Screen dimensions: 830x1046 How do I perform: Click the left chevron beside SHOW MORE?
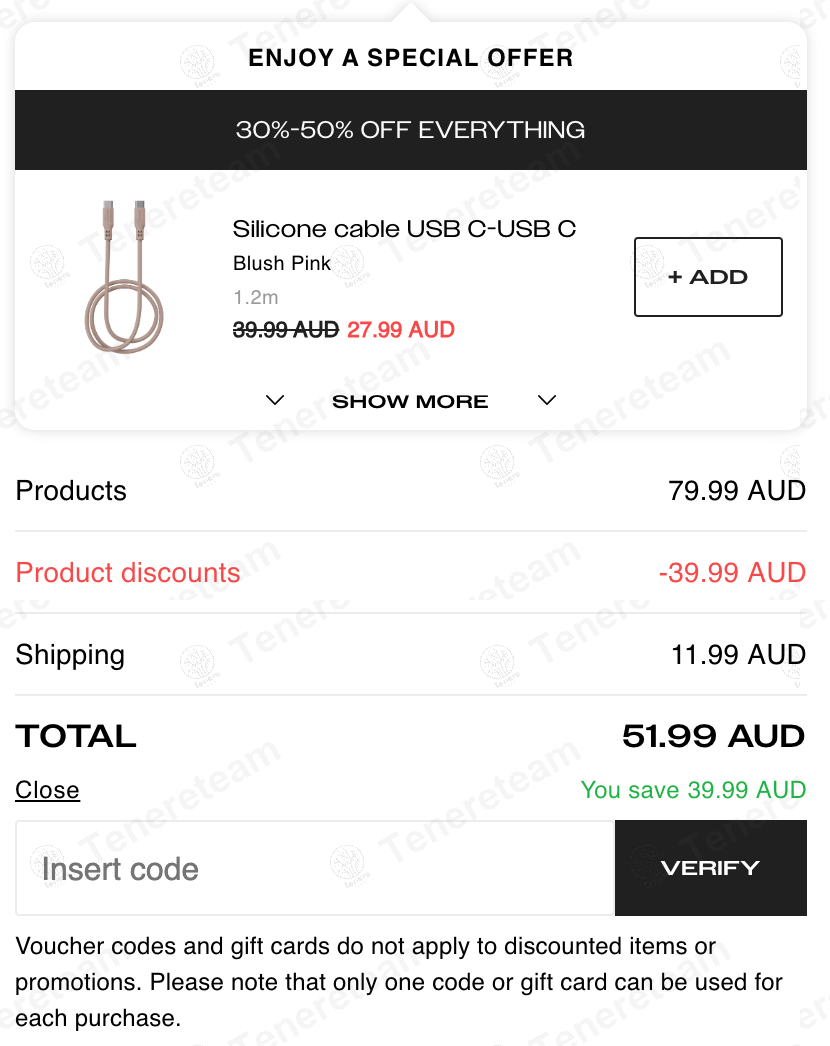click(x=275, y=401)
